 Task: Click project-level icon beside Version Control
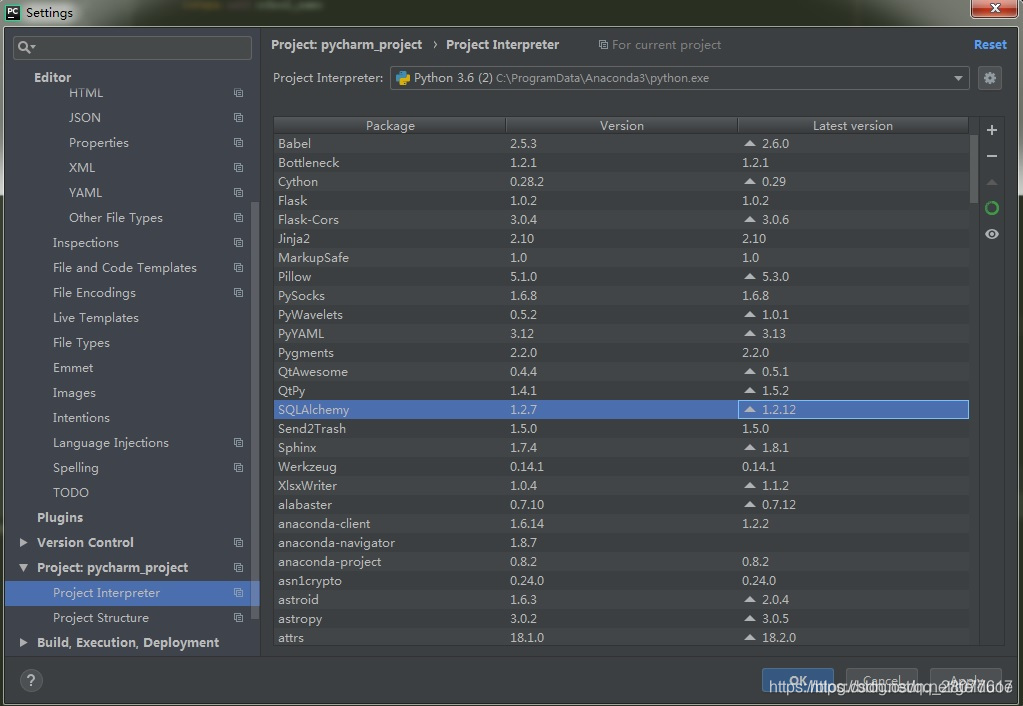click(239, 543)
